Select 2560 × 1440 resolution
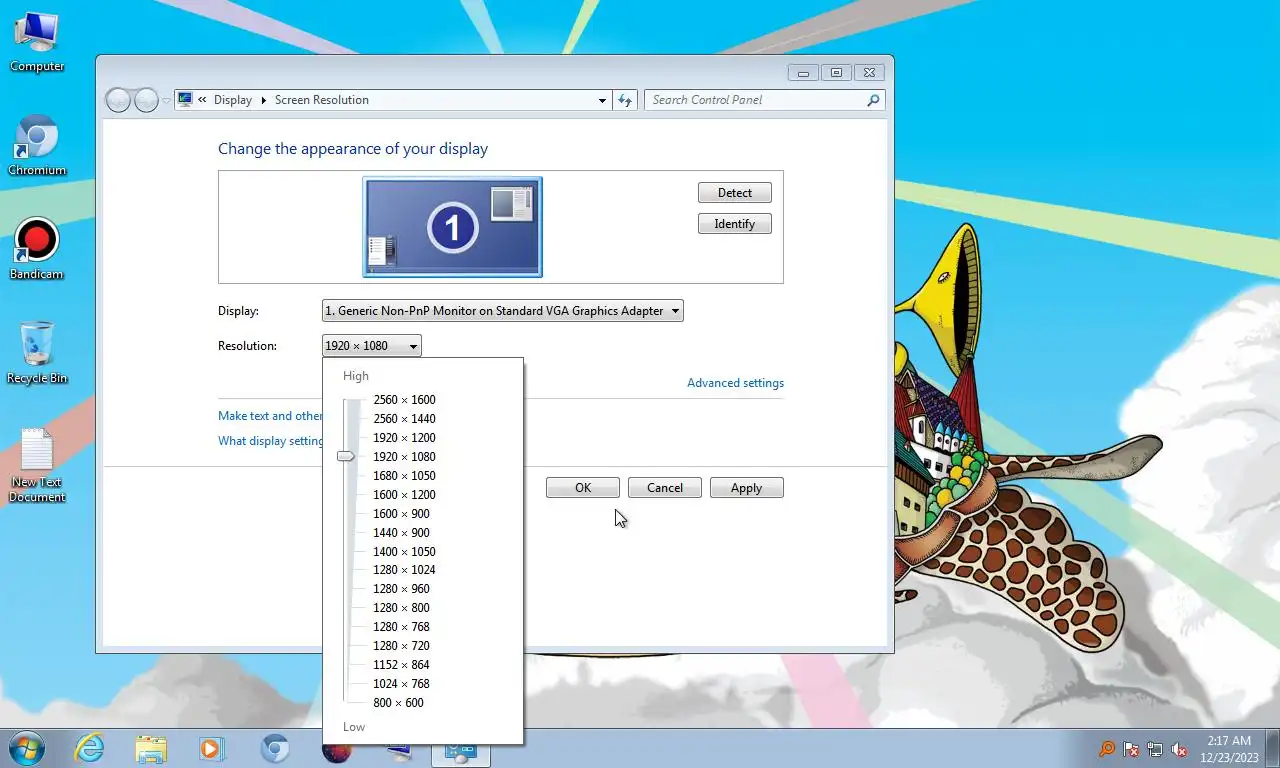The width and height of the screenshot is (1280, 768). pos(404,419)
